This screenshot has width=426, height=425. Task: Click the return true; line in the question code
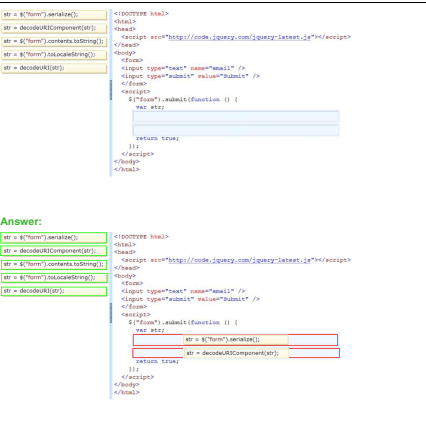[x=157, y=138]
